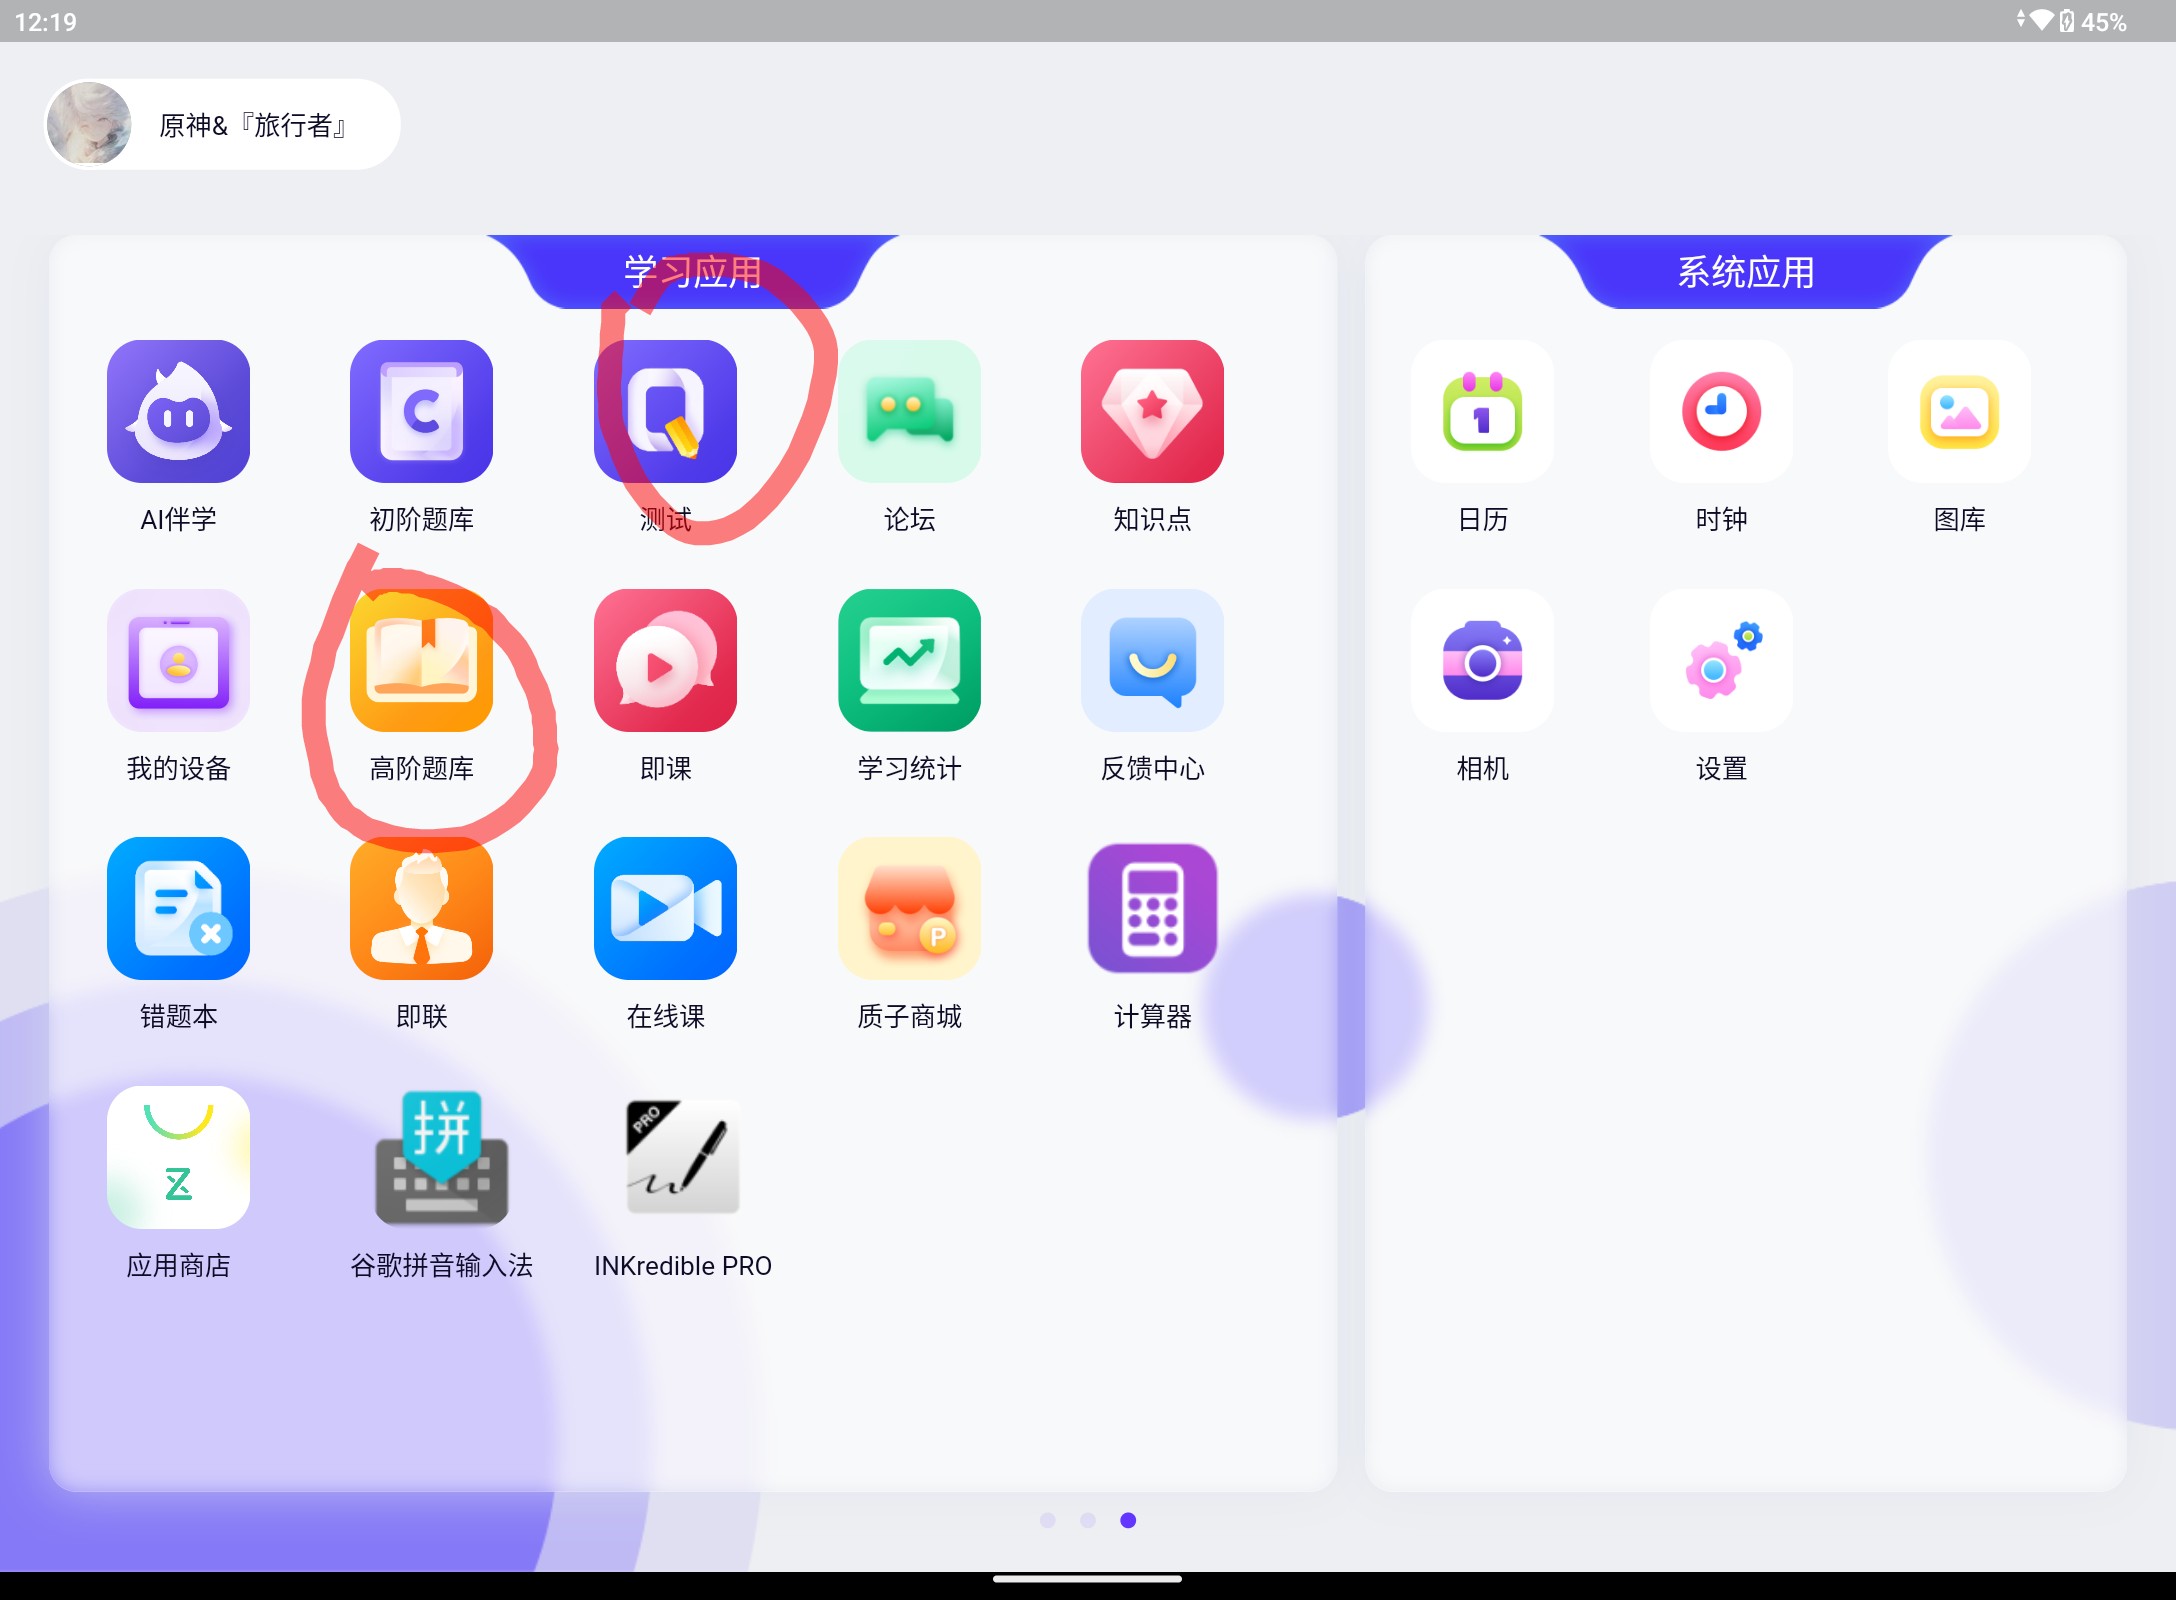Launch the 错题本 app

178,908
